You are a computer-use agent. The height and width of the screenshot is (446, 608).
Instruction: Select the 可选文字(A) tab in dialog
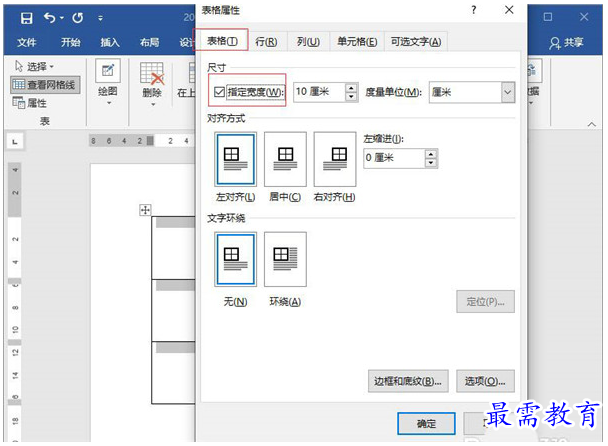click(416, 41)
